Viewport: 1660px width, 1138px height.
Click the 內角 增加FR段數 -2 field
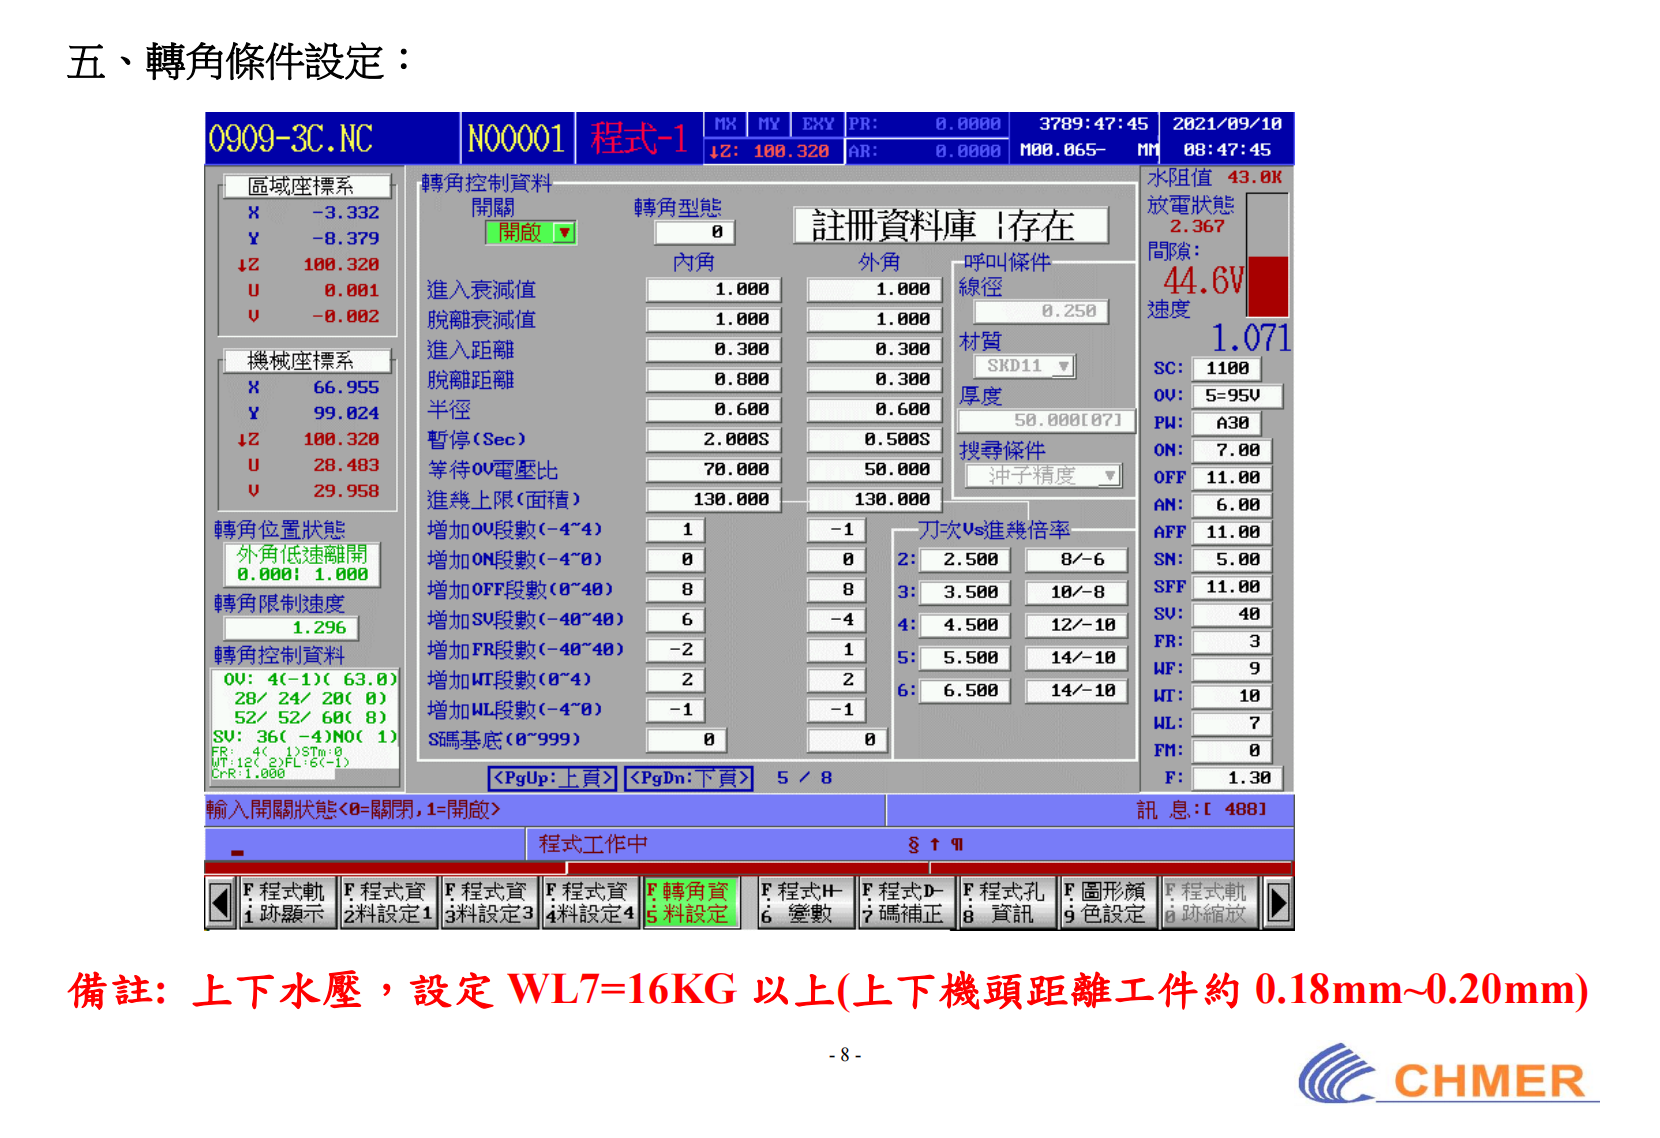pyautogui.click(x=675, y=650)
